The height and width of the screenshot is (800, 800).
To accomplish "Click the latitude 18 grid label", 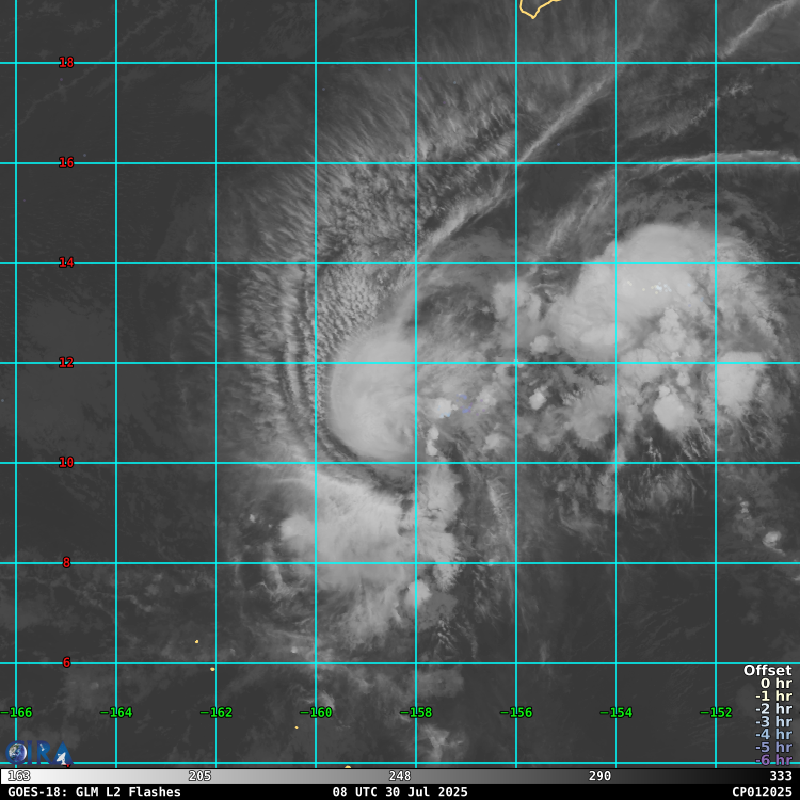I will (x=66, y=63).
